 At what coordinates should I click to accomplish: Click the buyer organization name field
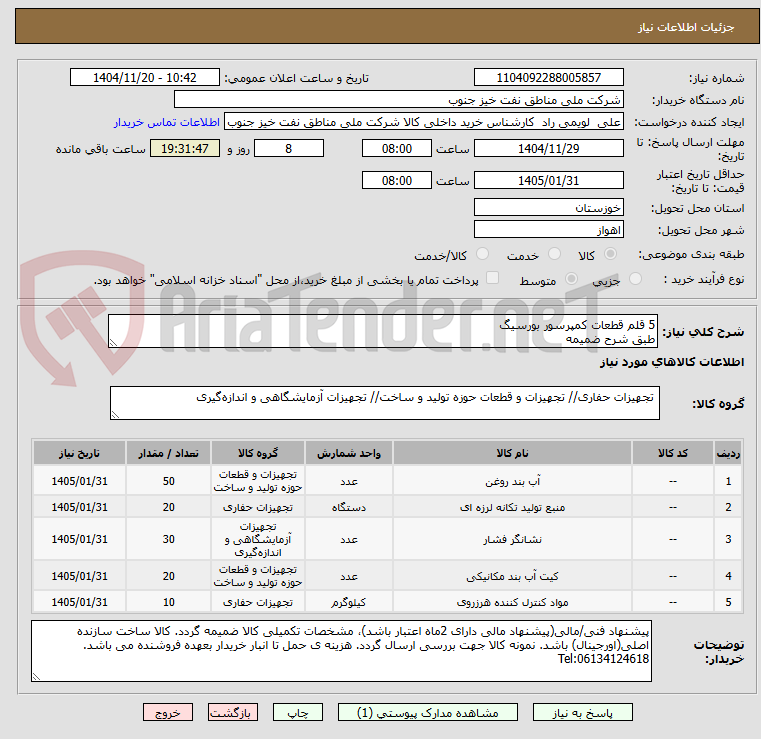pyautogui.click(x=398, y=99)
